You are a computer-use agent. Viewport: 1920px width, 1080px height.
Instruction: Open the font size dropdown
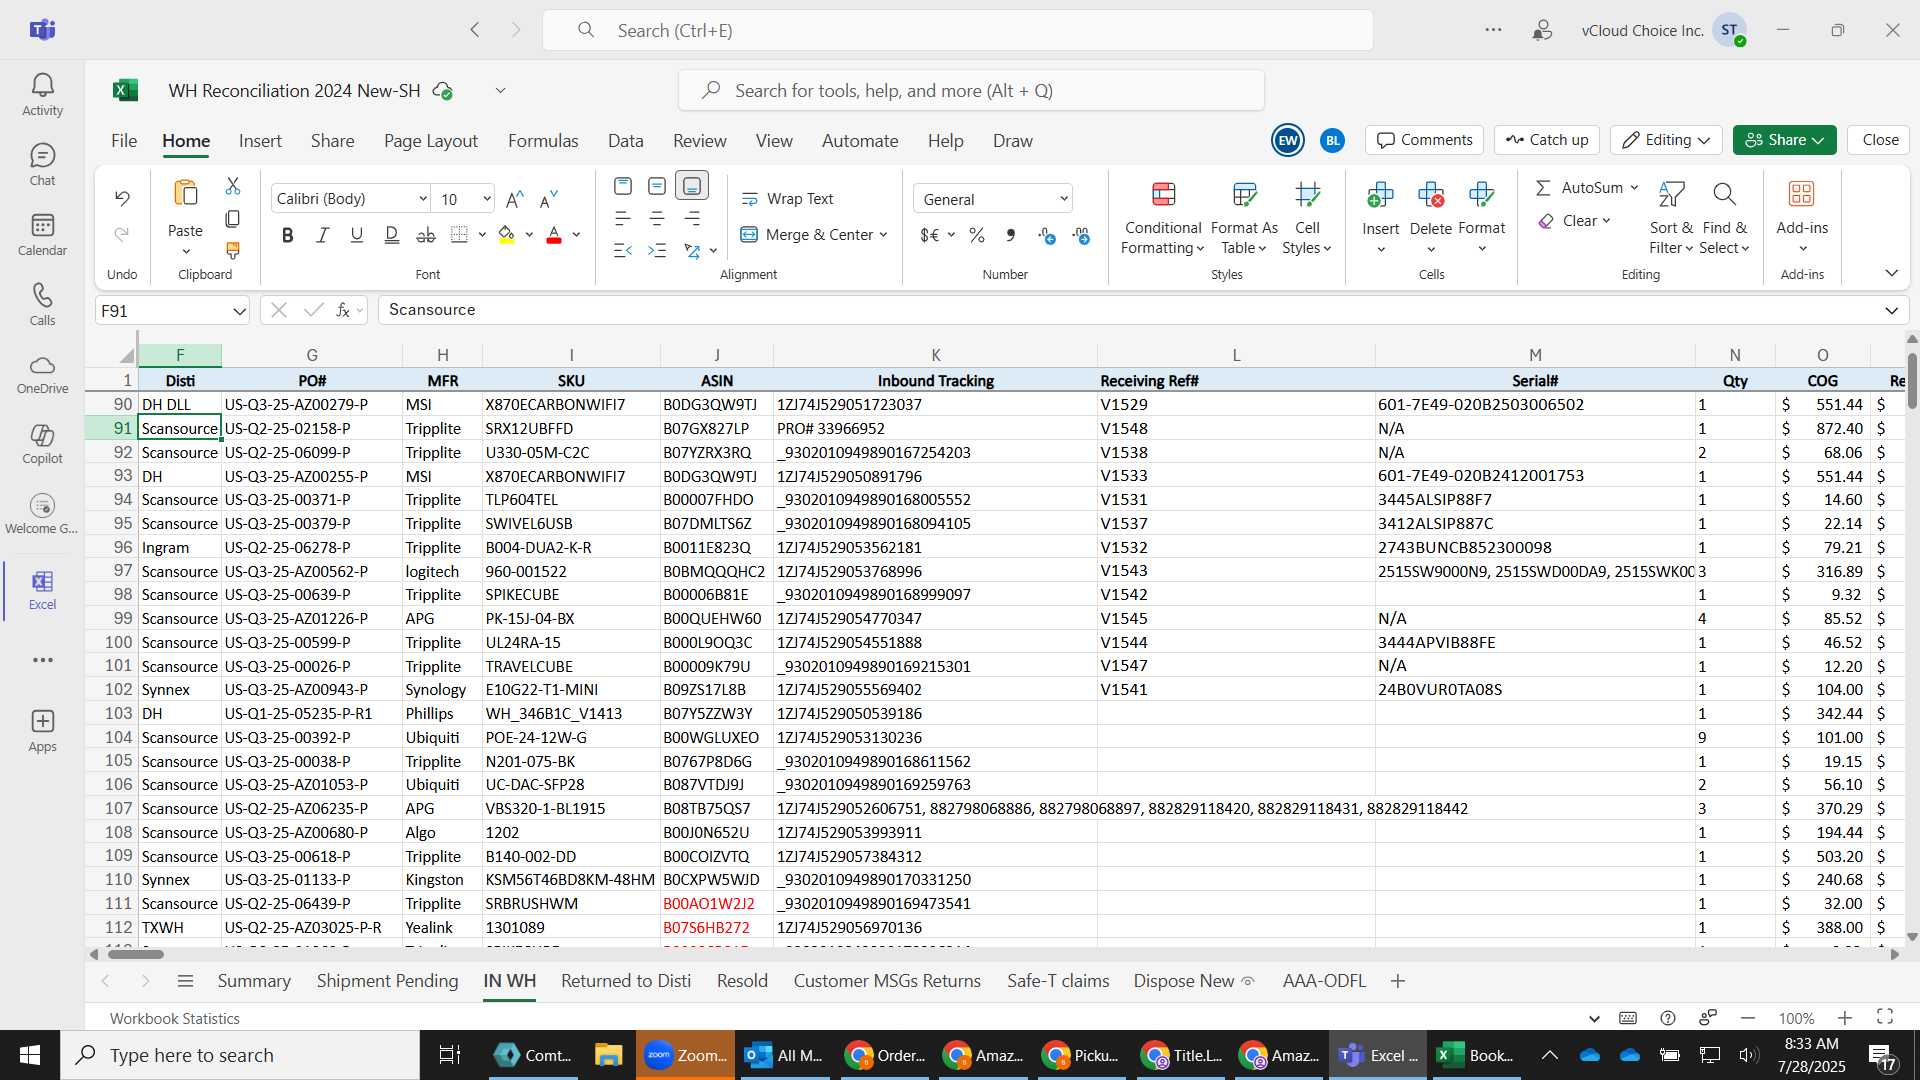tap(487, 199)
